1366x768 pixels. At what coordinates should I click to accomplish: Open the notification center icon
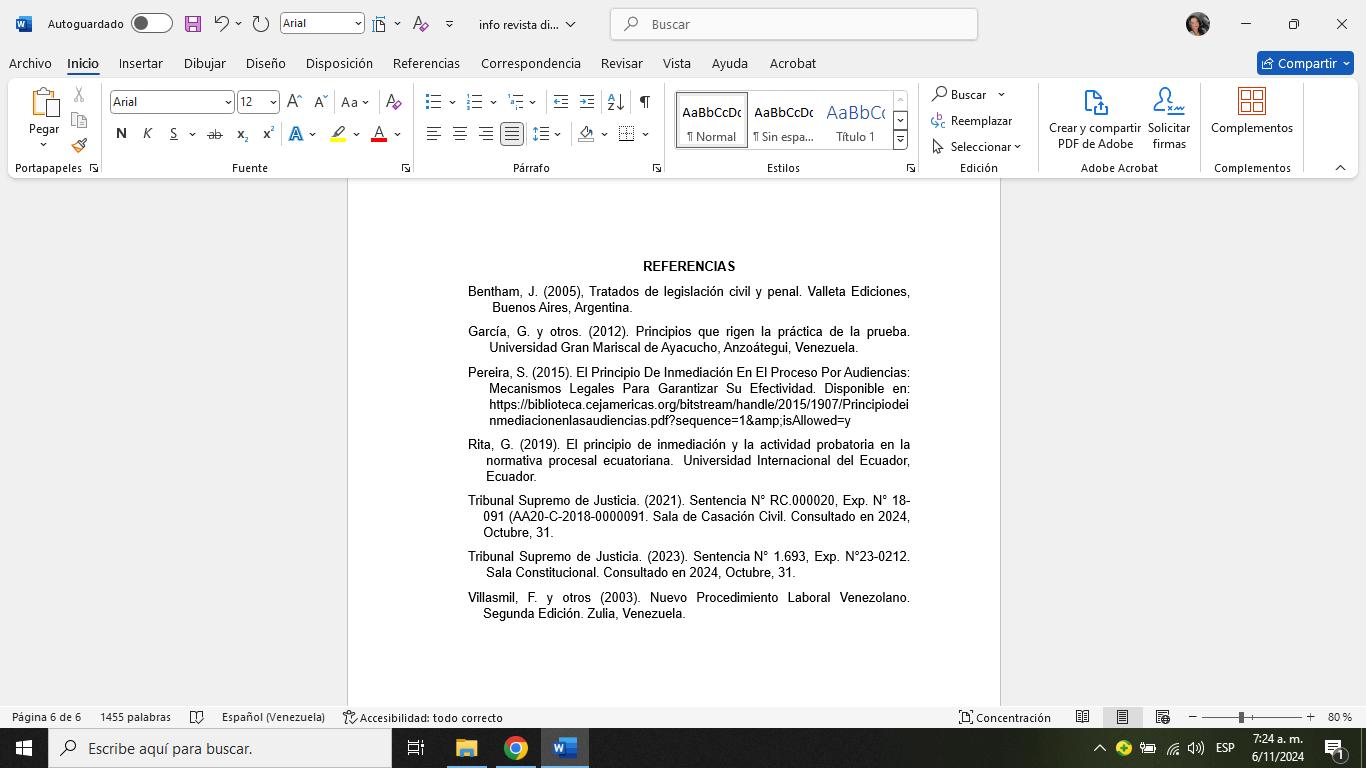1333,748
